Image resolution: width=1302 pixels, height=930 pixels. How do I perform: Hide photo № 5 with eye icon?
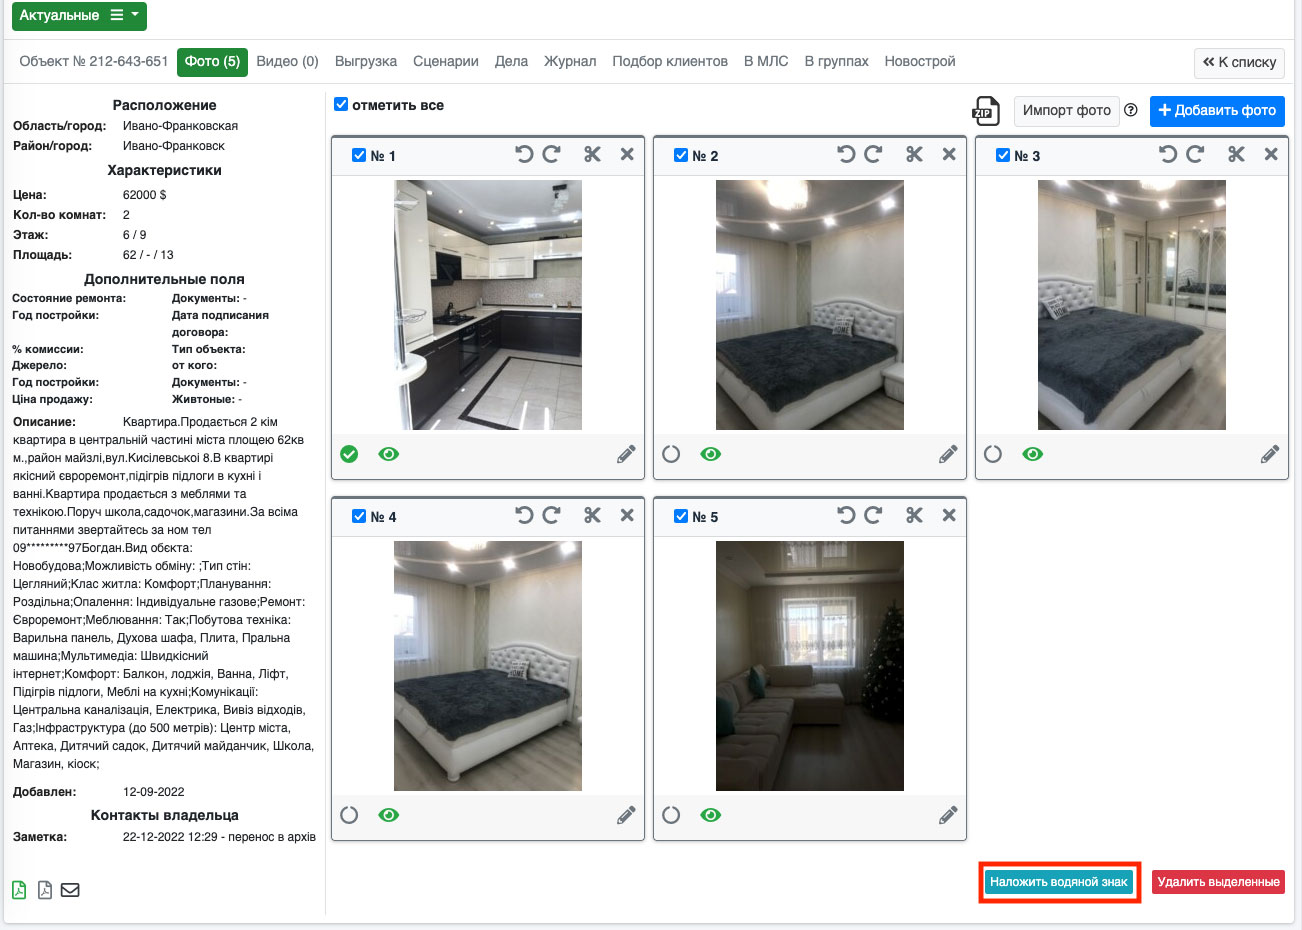pyautogui.click(x=711, y=816)
